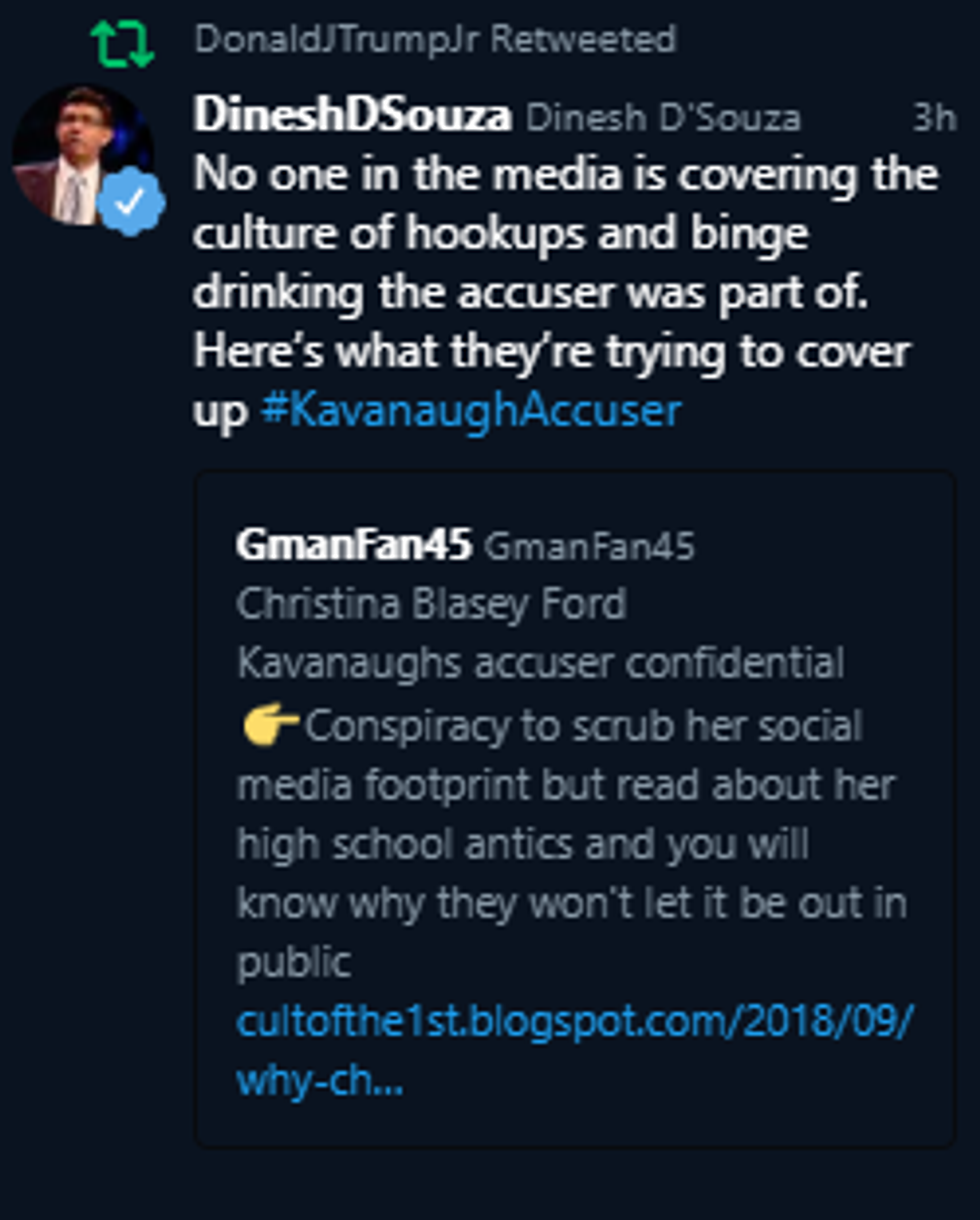This screenshot has width=980, height=1220.
Task: Open the "DonaldJTrumpJr Retweeted" label
Action: pos(435,40)
